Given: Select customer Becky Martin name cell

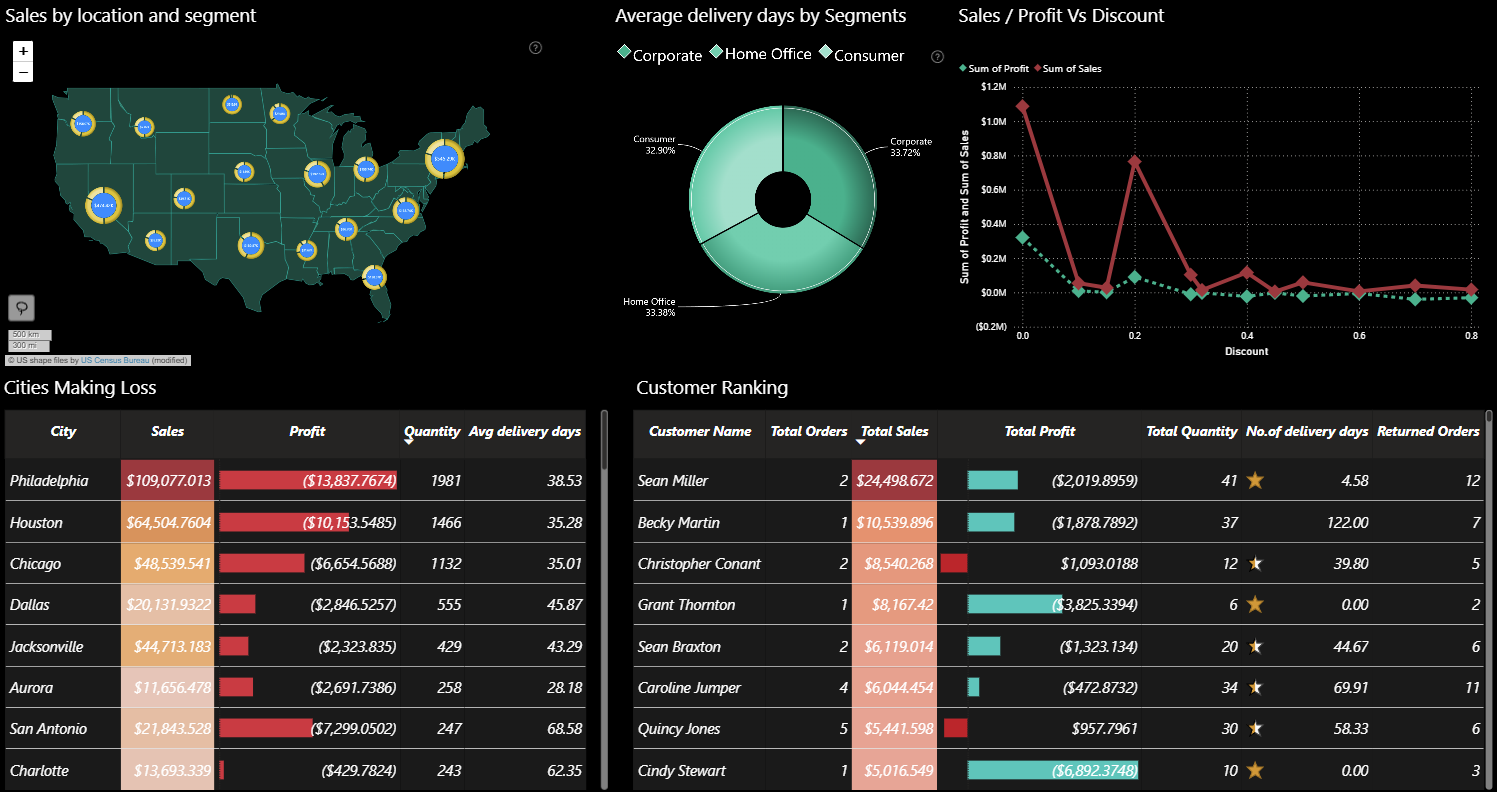Looking at the screenshot, I should tap(700, 523).
